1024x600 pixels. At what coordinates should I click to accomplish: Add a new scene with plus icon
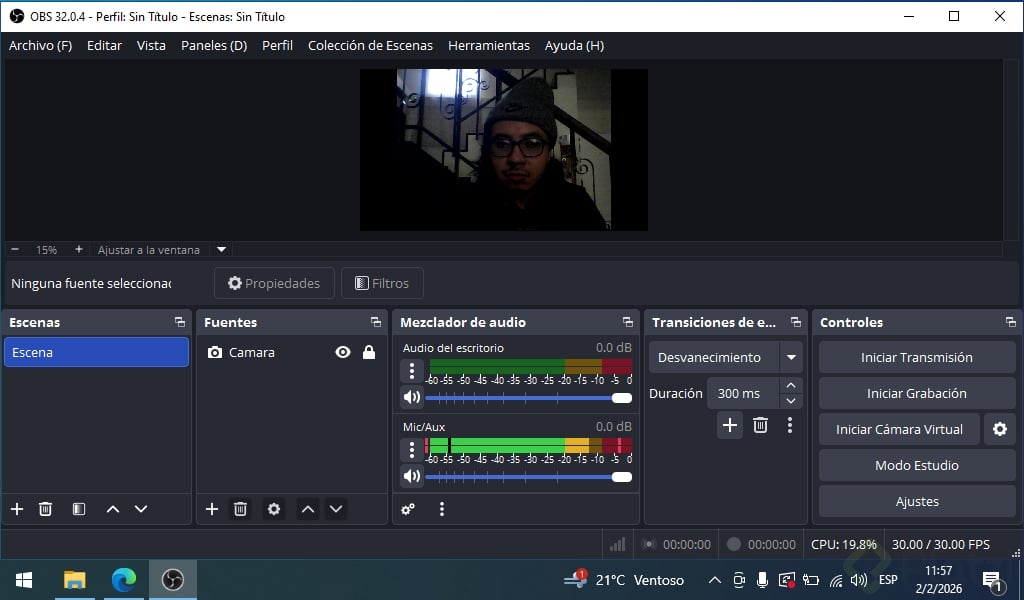pyautogui.click(x=17, y=509)
